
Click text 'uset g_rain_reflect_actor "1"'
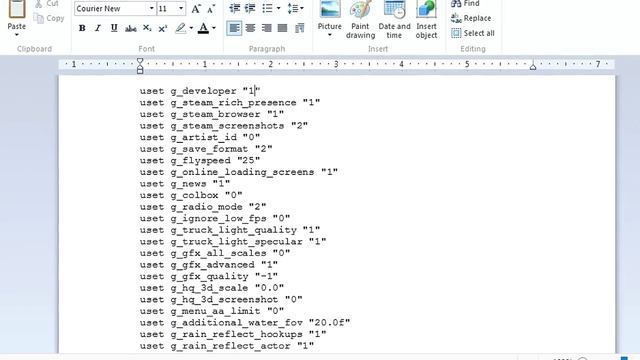[227, 346]
